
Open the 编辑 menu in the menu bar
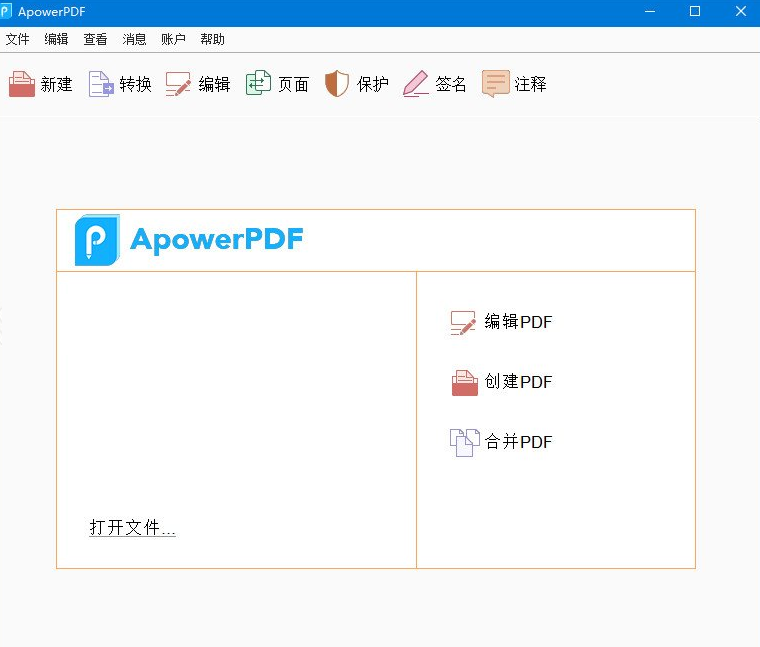pyautogui.click(x=56, y=39)
